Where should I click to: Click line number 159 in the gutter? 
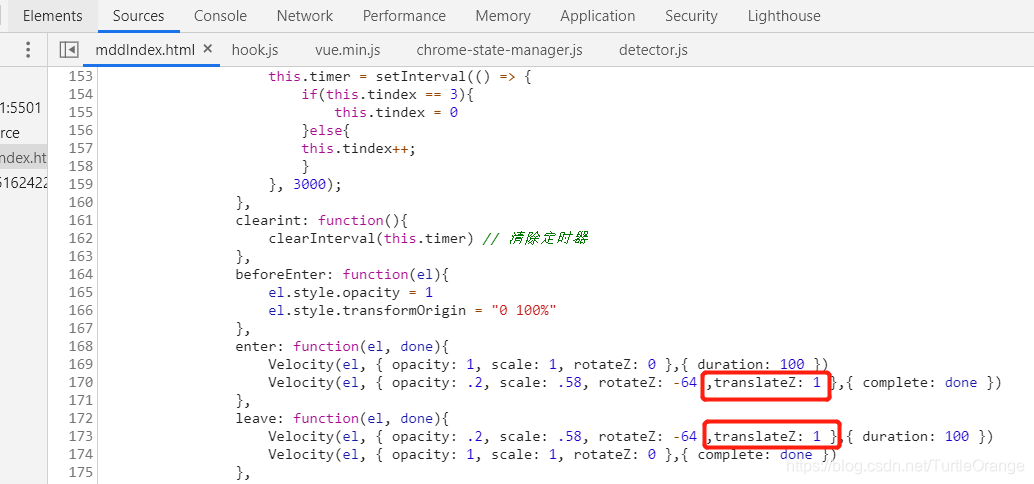click(80, 184)
